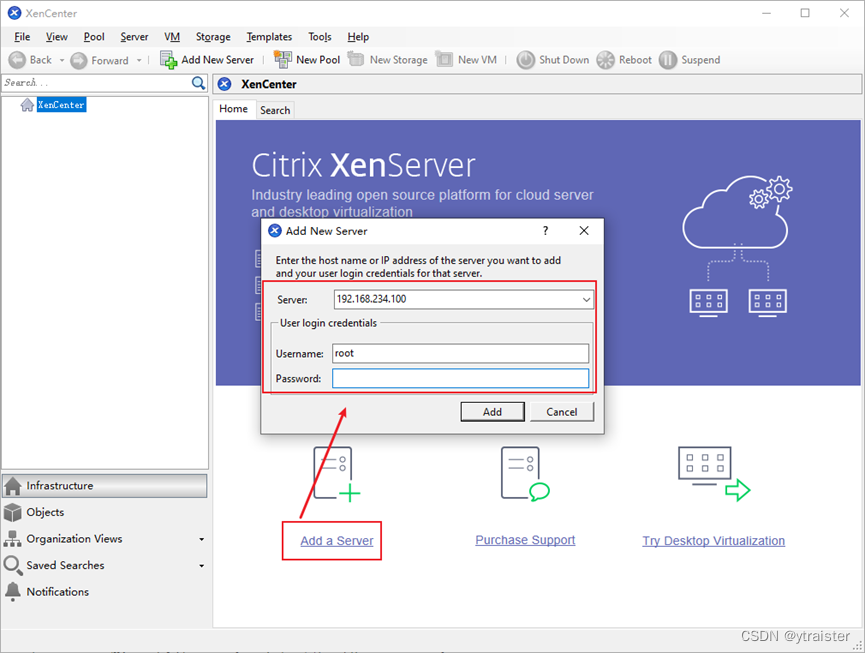Open the Server menu
The image size is (865, 653).
(134, 36)
